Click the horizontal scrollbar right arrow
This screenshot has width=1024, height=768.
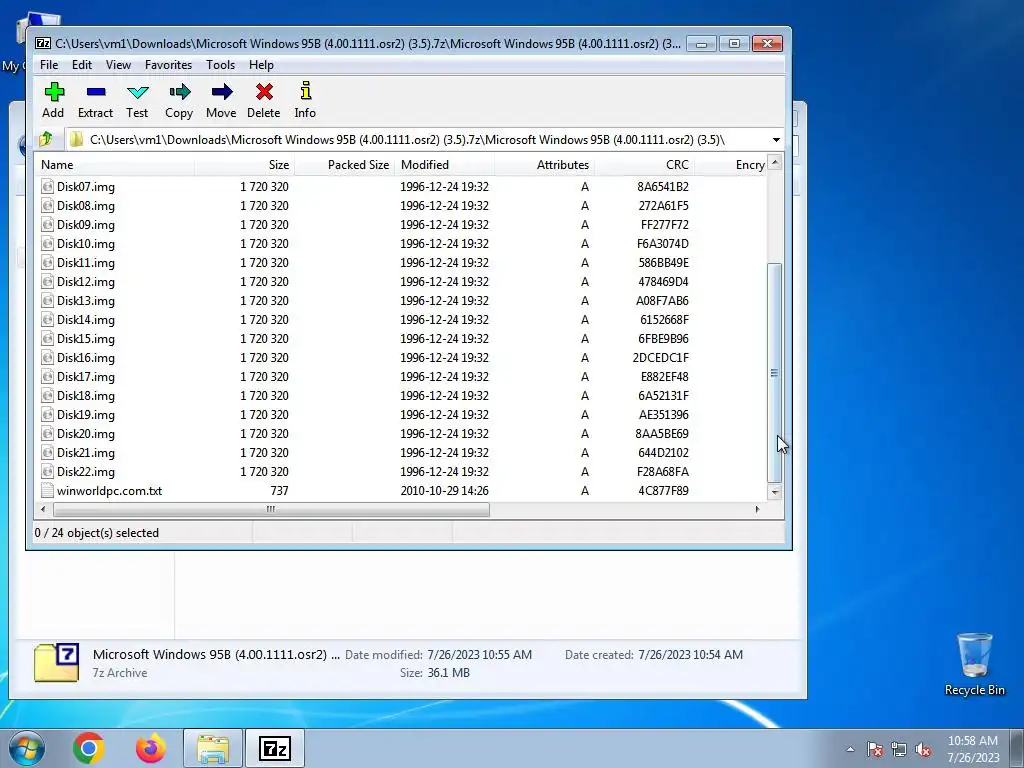[x=757, y=509]
